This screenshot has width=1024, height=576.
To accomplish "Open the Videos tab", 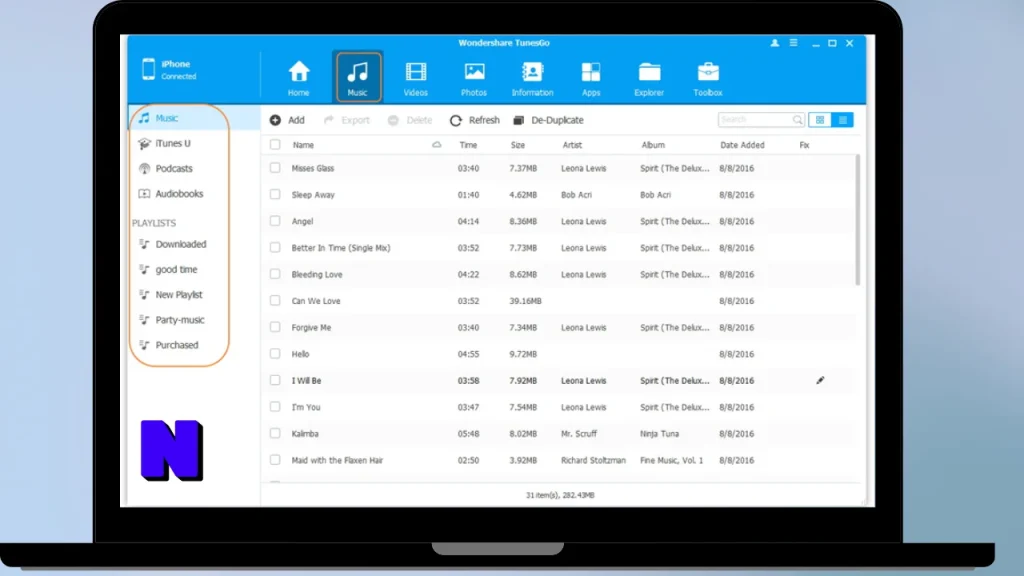I will [x=415, y=78].
